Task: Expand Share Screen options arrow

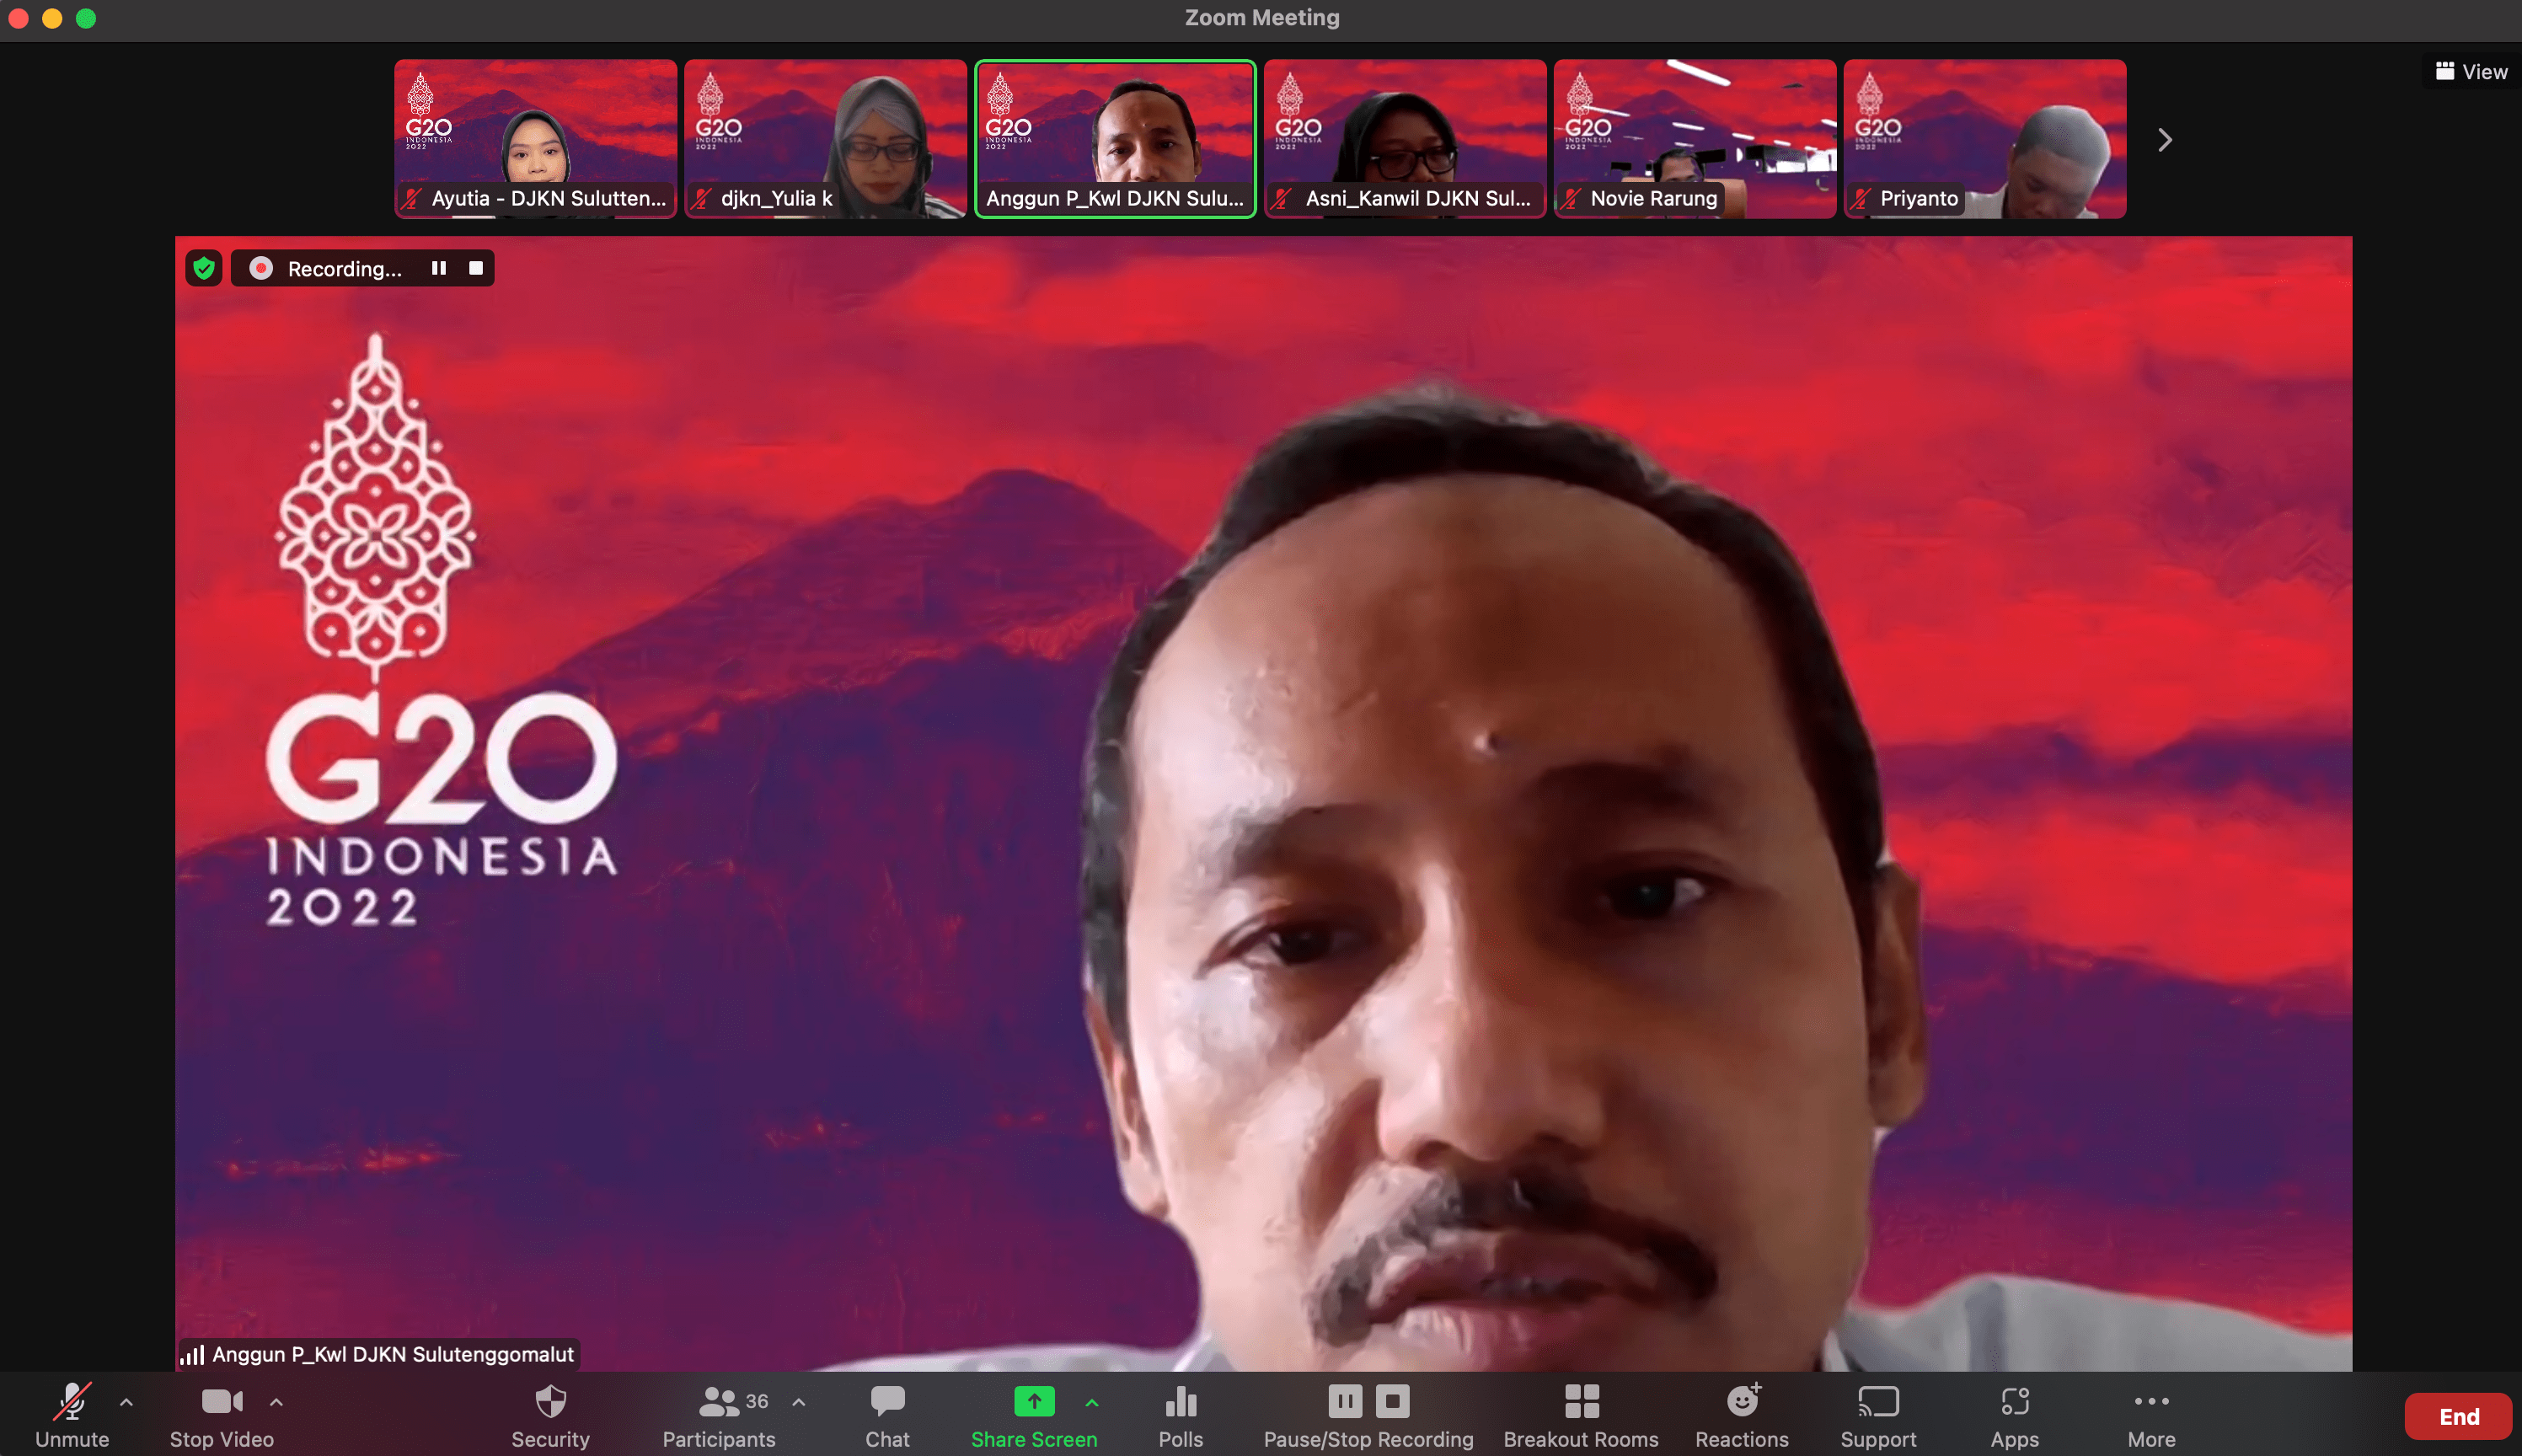Action: pyautogui.click(x=1092, y=1402)
